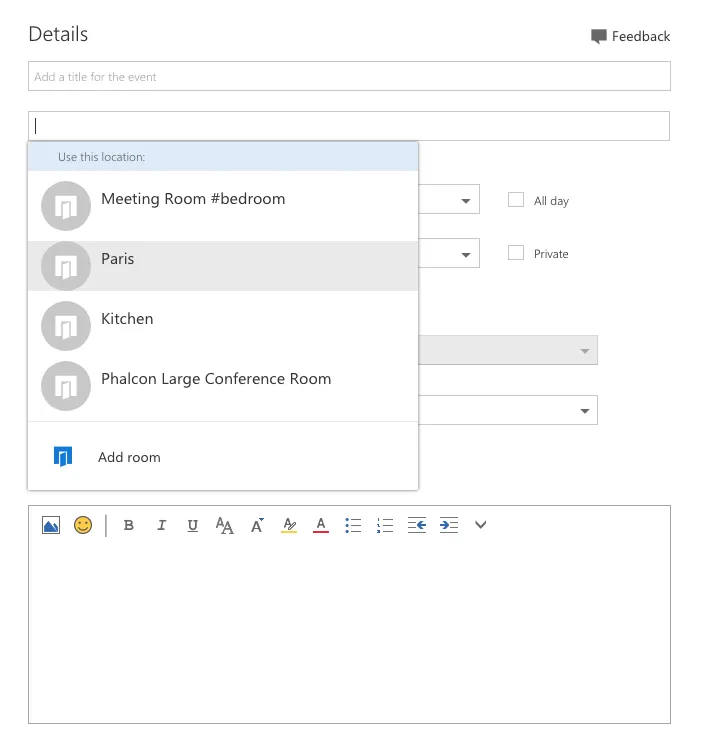Select Phalcon Large Conference Room
The image size is (703, 755).
[223, 386]
